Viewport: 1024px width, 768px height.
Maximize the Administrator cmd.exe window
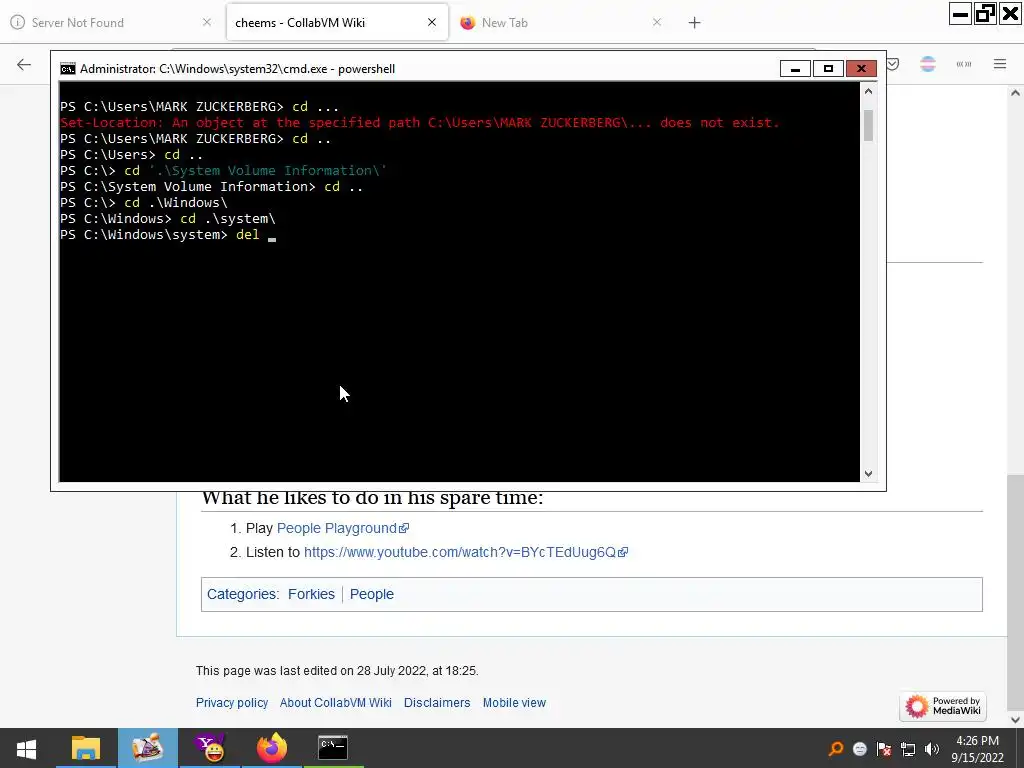coord(828,69)
